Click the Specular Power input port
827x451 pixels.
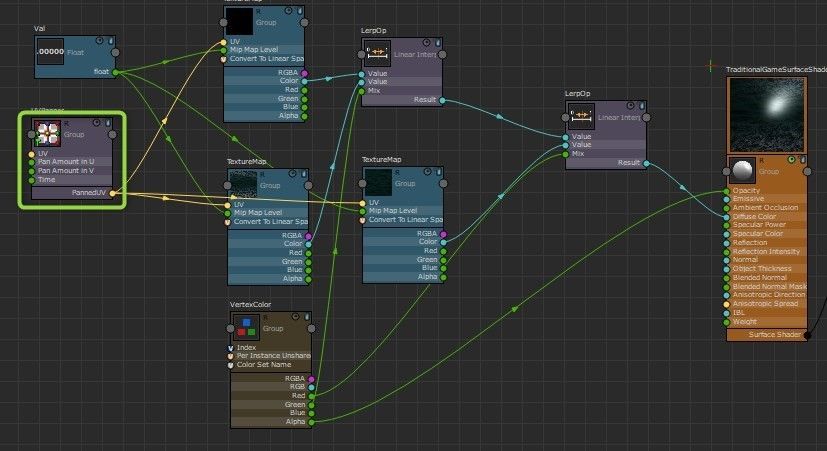pos(727,225)
